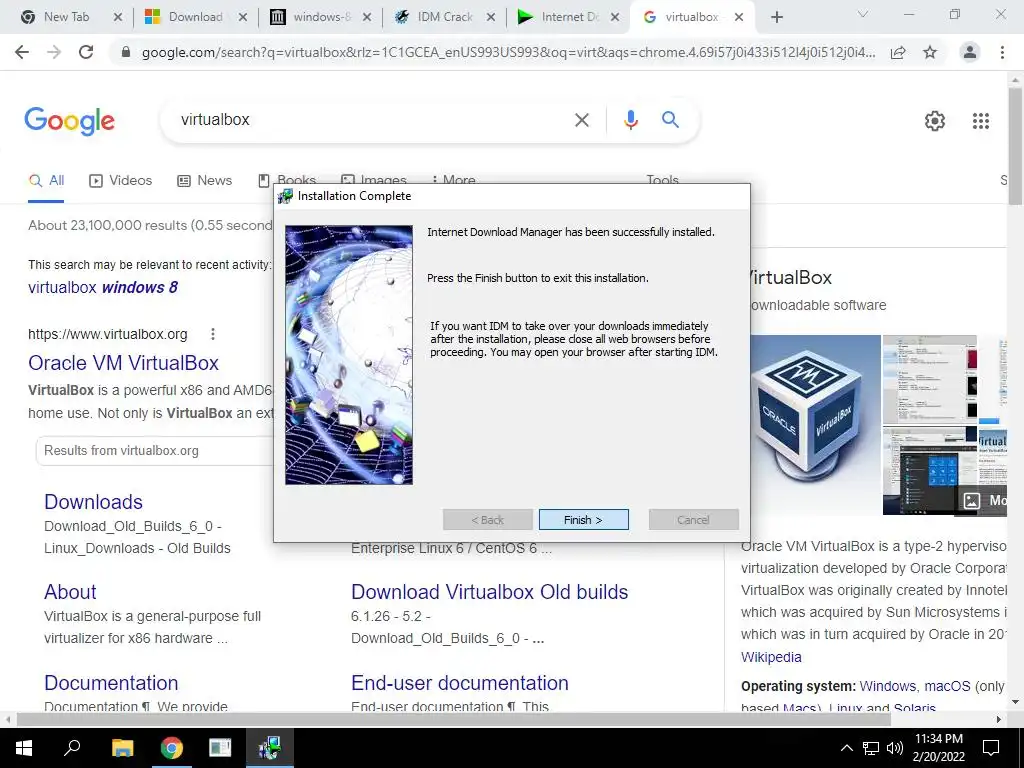
Task: Open the Downloads sitelink
Action: [x=93, y=502]
